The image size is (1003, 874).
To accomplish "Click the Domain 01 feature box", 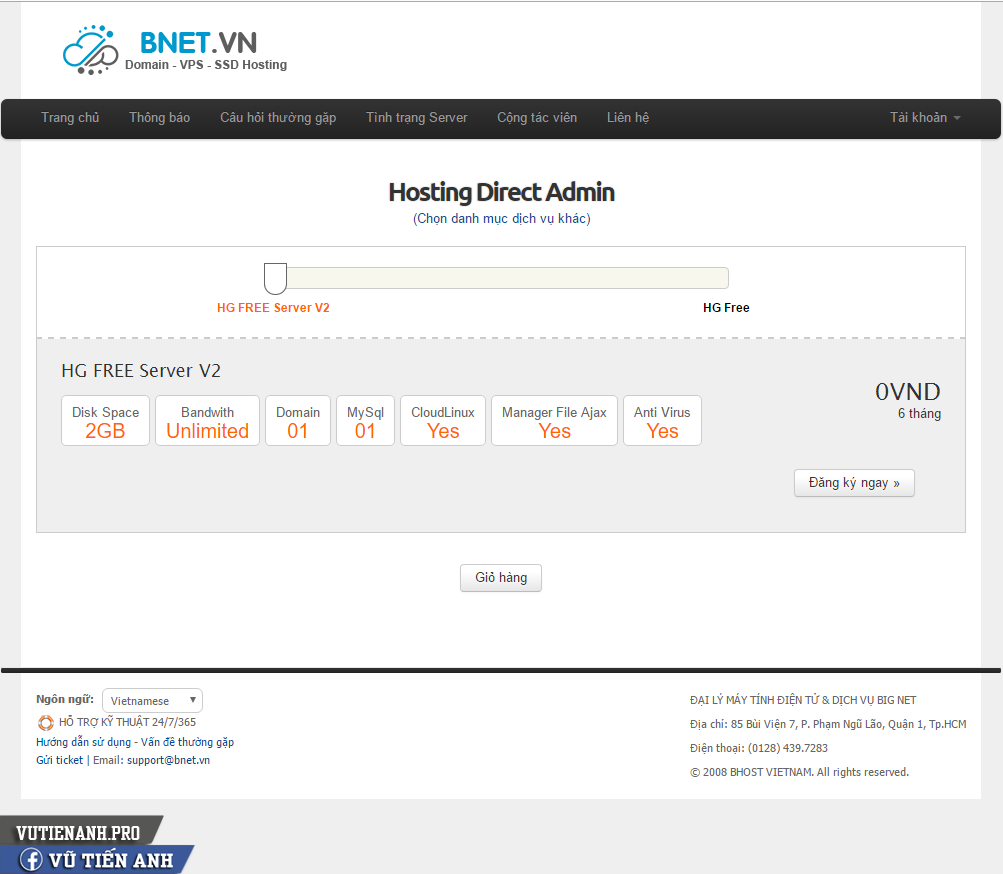I will (x=298, y=420).
